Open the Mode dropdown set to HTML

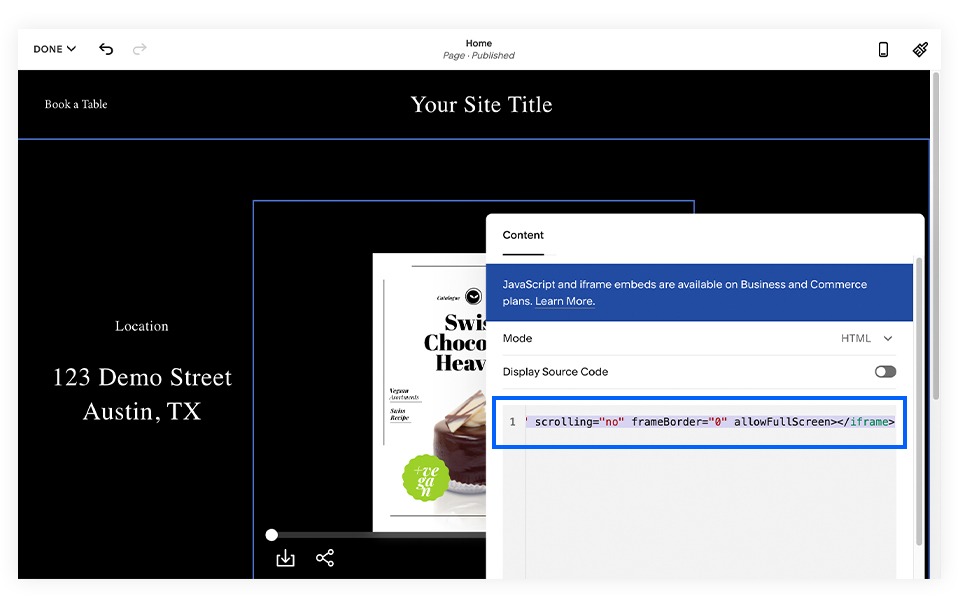click(x=866, y=338)
